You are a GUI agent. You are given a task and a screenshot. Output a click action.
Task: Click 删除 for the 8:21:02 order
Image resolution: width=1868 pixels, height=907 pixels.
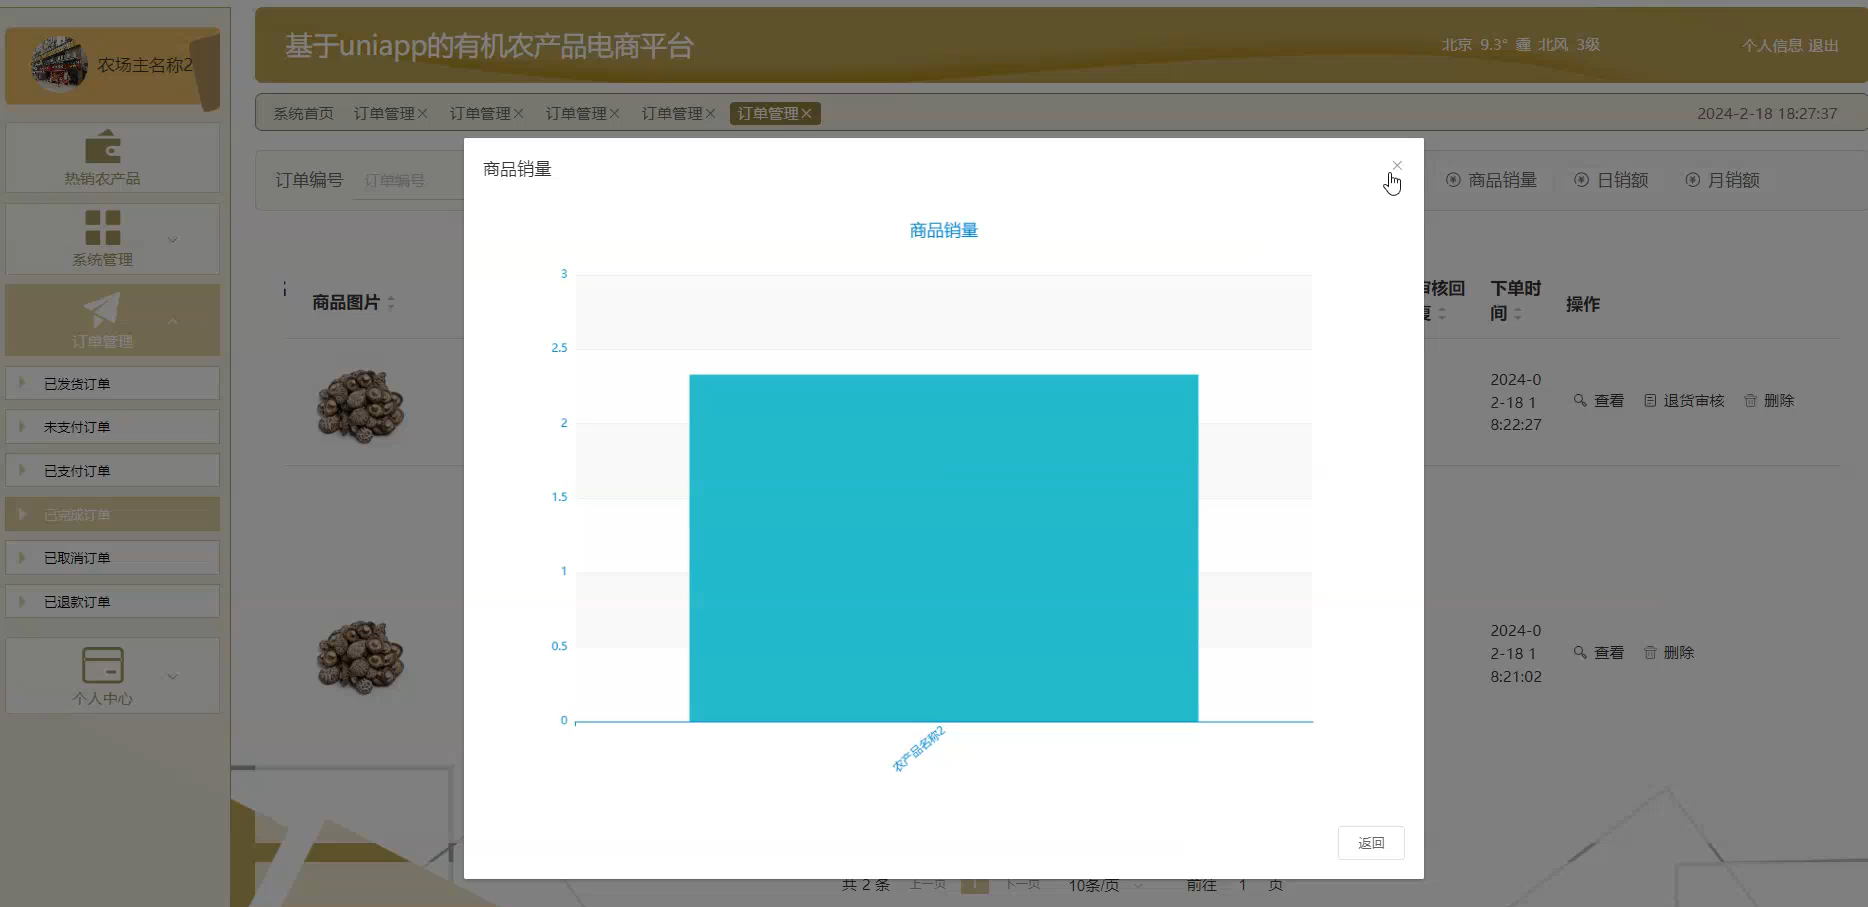[x=1669, y=653]
